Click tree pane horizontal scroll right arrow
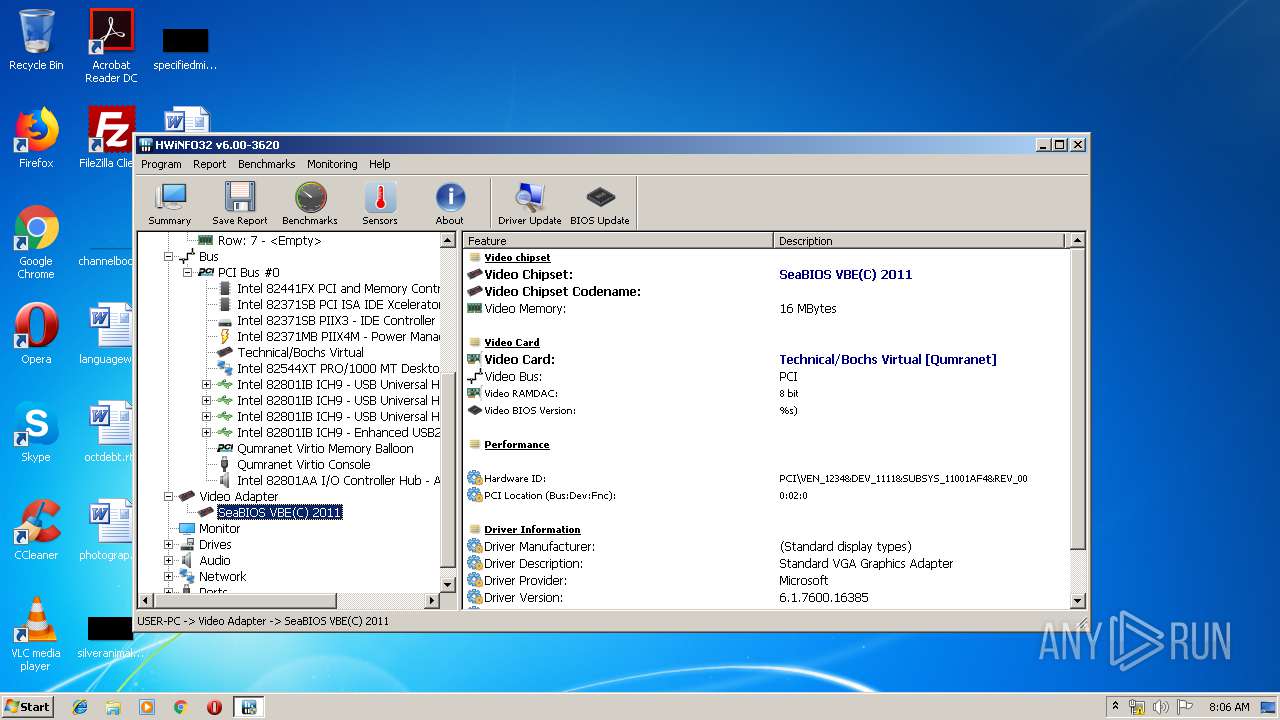Image resolution: width=1280 pixels, height=720 pixels. click(432, 601)
